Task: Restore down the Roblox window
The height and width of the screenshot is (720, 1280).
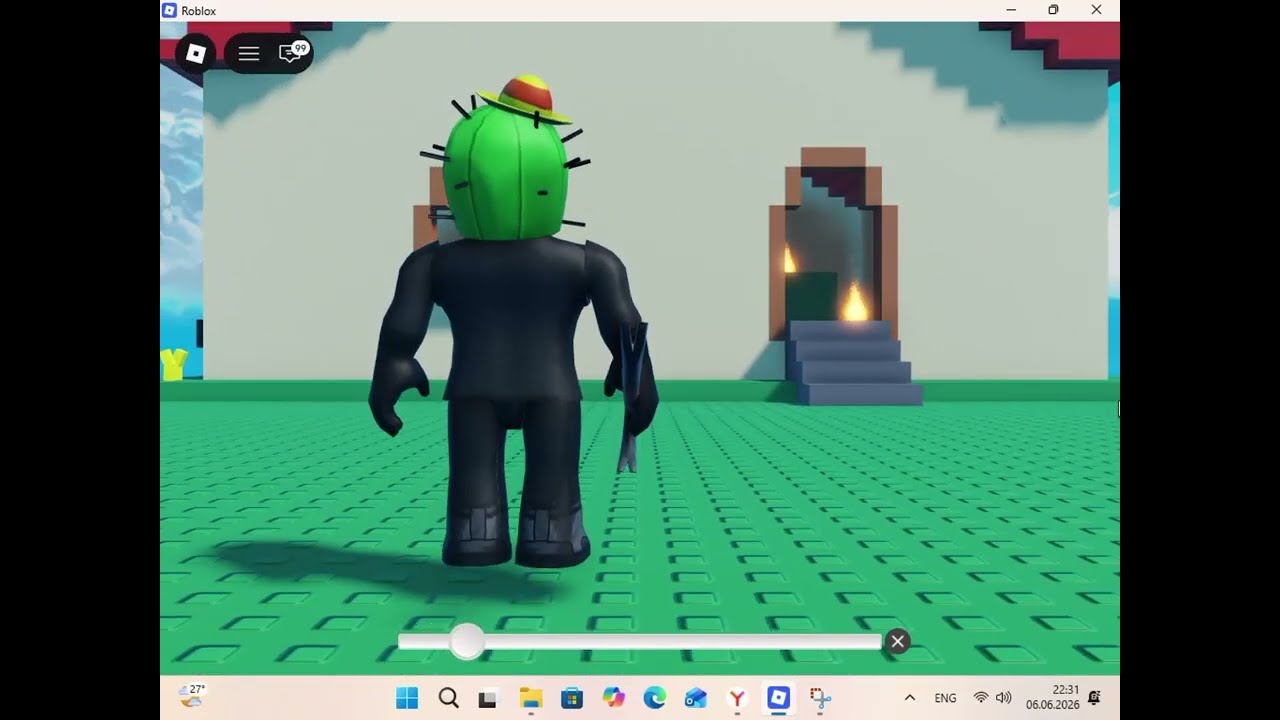Action: (x=1053, y=10)
